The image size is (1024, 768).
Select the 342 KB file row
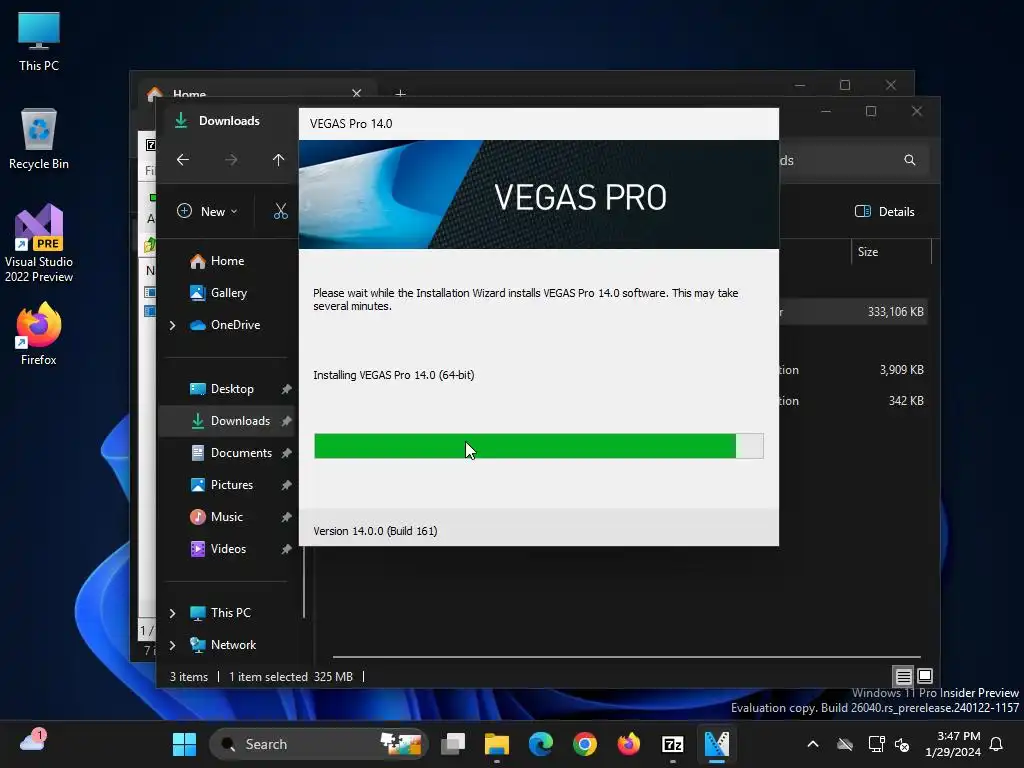[853, 400]
